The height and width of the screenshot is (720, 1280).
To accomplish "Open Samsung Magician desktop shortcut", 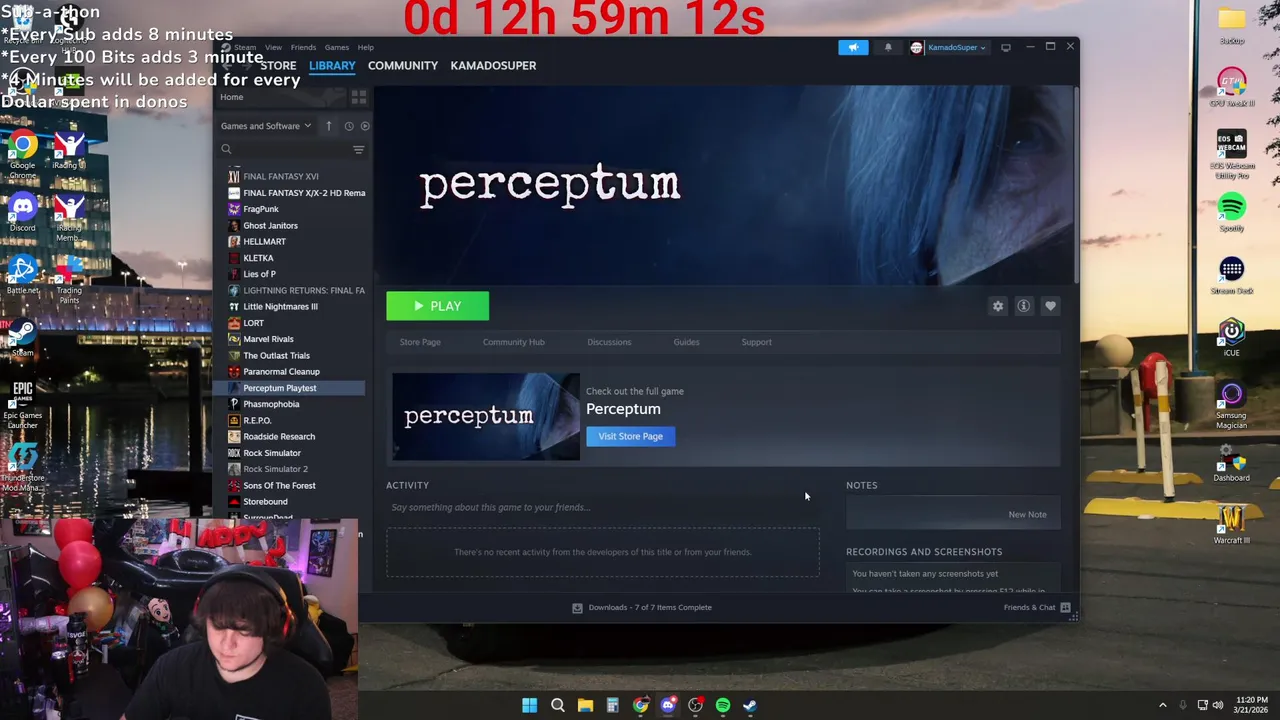I will (x=1231, y=405).
